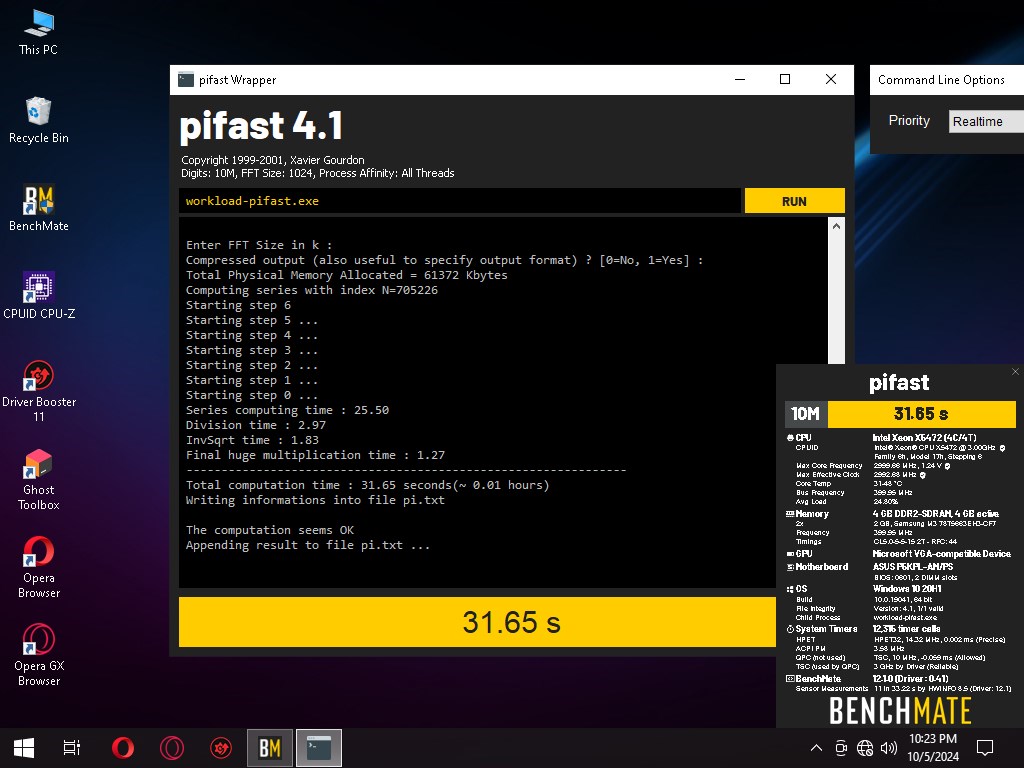Click 'The computation seems OK' line

[x=270, y=530]
